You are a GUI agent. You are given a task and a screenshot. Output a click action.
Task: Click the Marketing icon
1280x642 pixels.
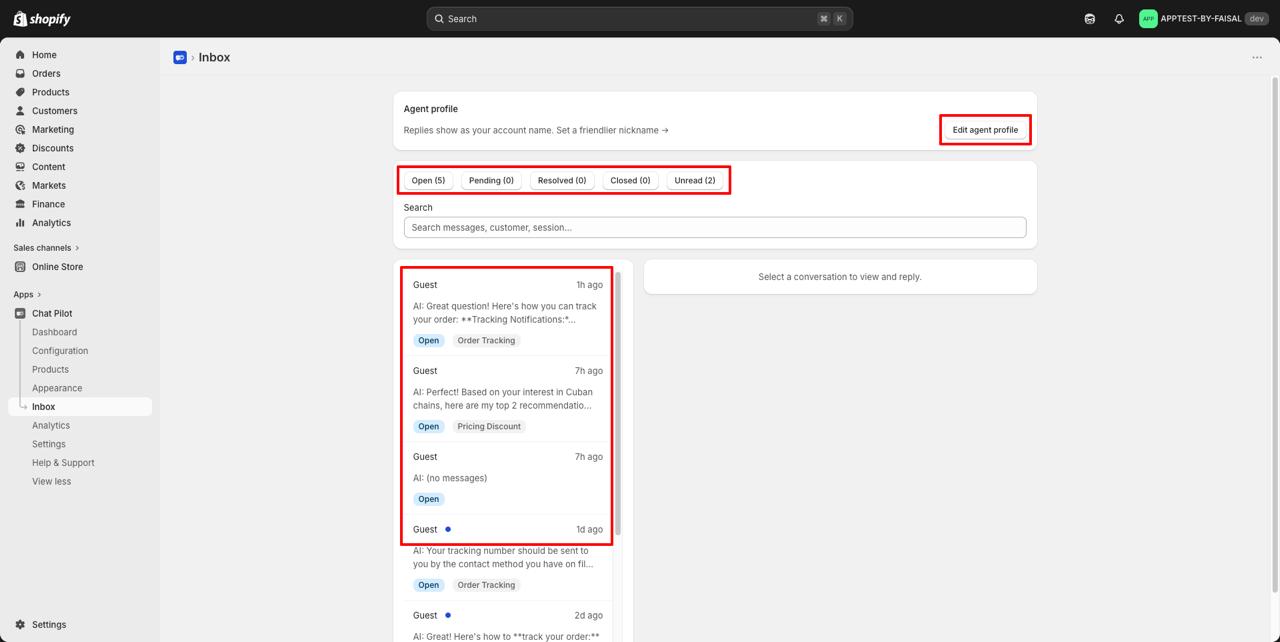click(20, 129)
